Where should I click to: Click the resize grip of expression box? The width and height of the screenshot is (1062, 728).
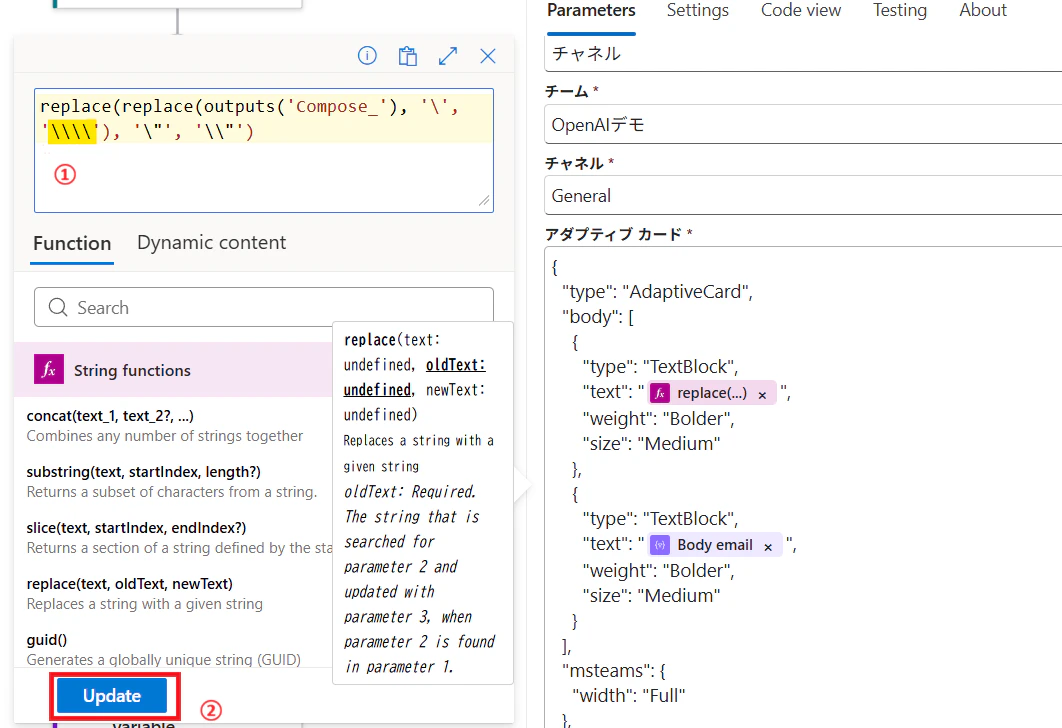tap(484, 201)
